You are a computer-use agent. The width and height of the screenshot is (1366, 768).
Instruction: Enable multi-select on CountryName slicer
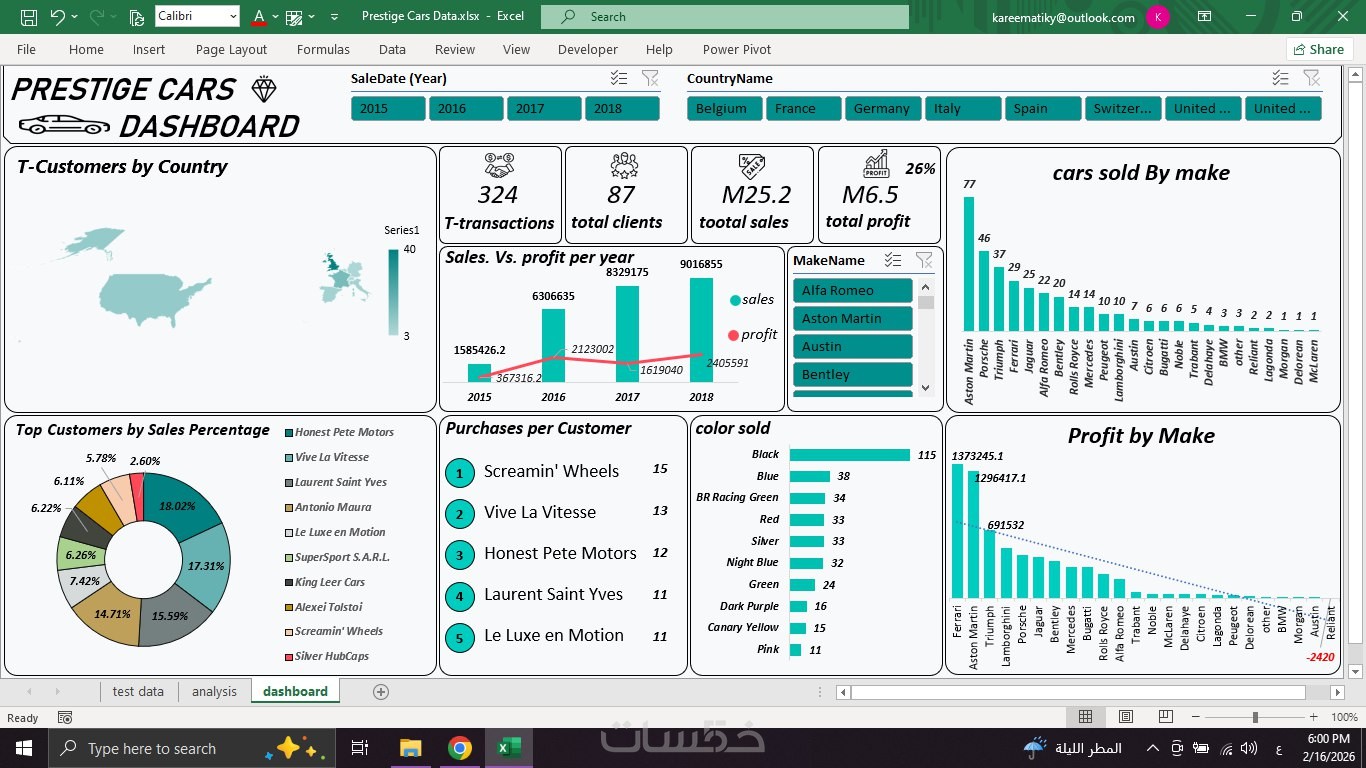tap(1280, 78)
